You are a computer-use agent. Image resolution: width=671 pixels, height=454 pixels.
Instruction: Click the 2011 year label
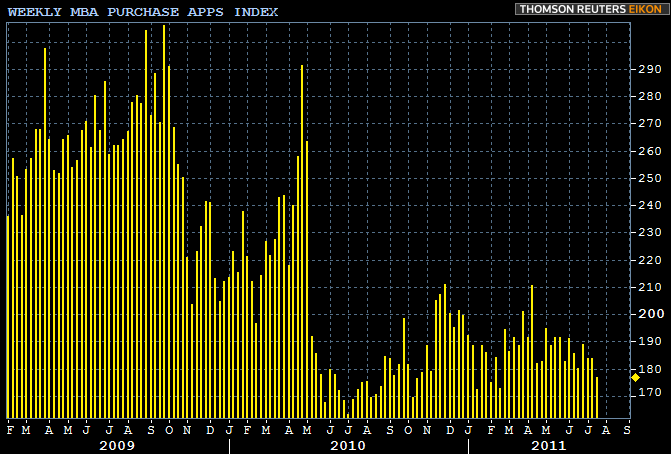(x=549, y=444)
